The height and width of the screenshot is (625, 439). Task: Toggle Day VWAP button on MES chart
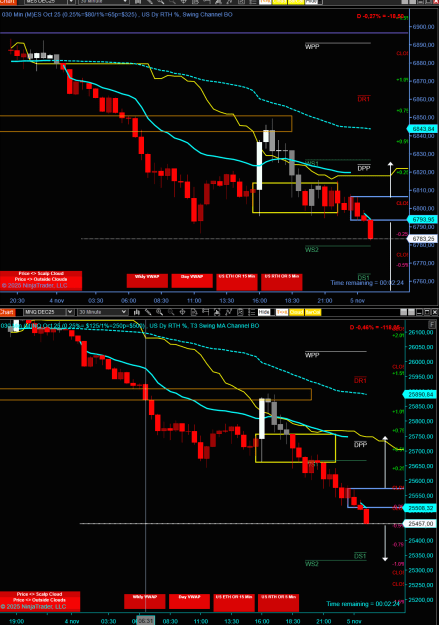coord(192,281)
